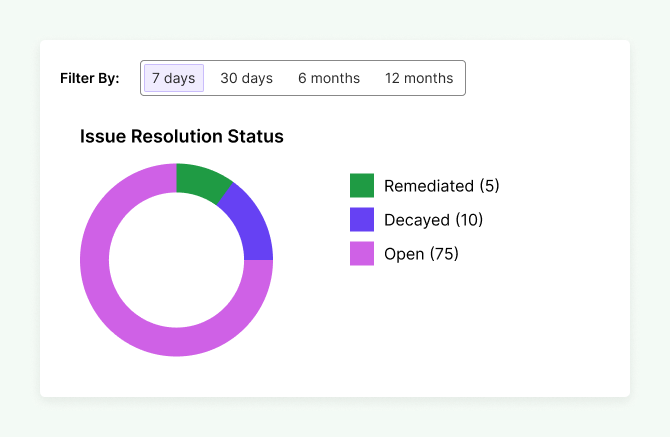This screenshot has height=437, width=670.
Task: Click the Issue Resolution Status title
Action: pyautogui.click(x=182, y=136)
